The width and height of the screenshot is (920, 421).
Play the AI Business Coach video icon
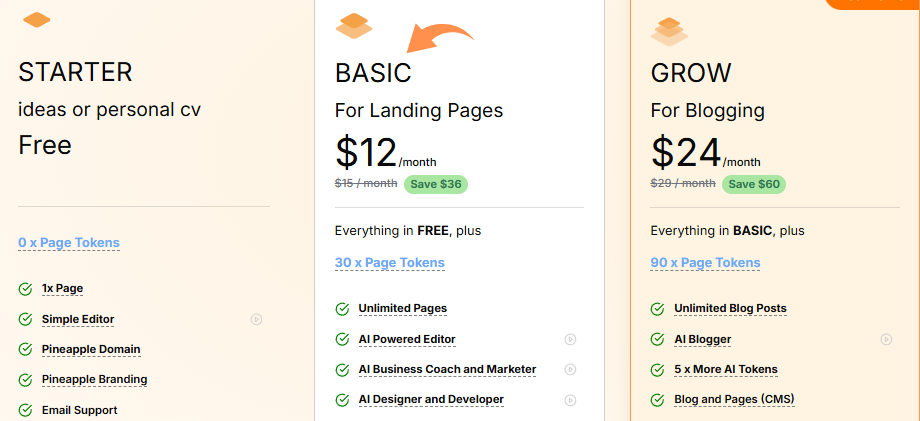(x=570, y=370)
